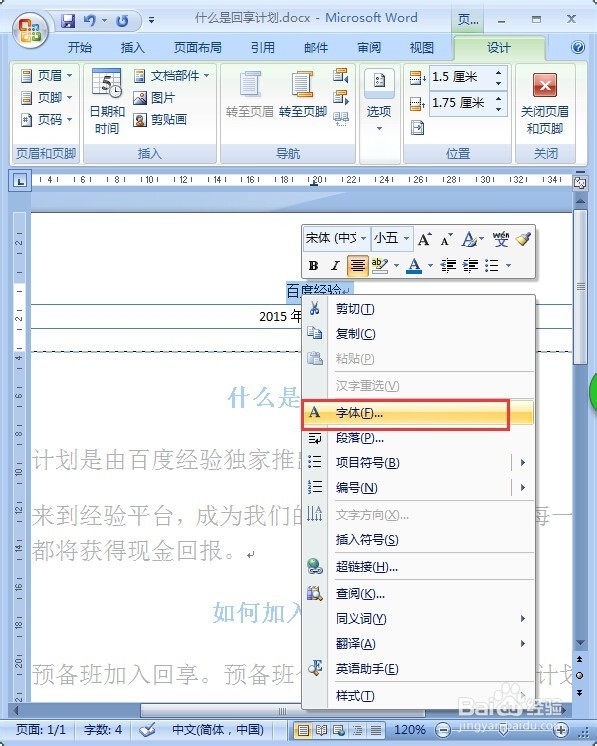Viewport: 597px width, 746px height.
Task: Expand Numbering (编号) submenu
Action: pos(523,487)
